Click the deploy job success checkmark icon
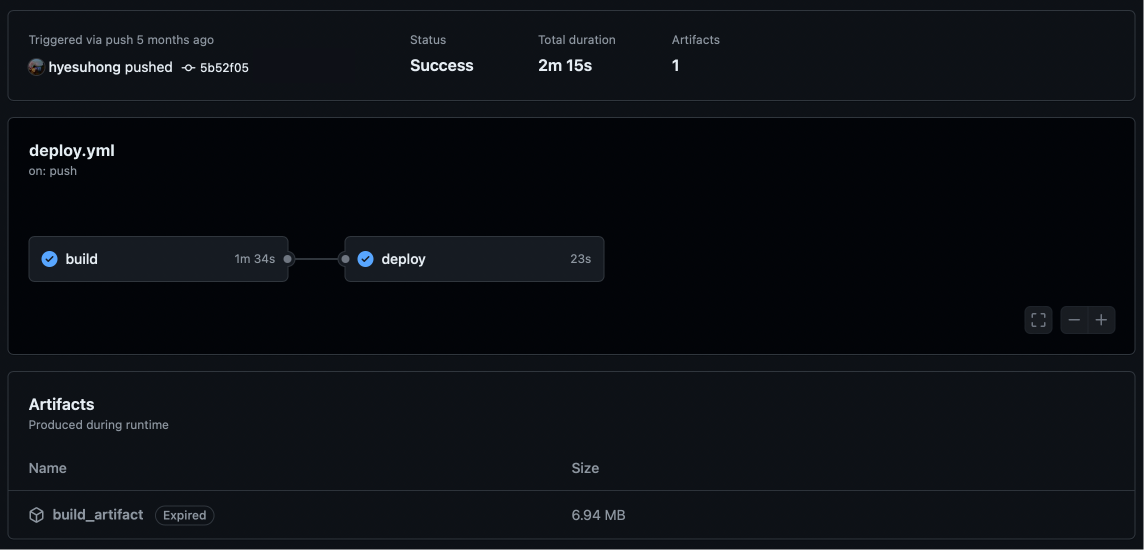Viewport: 1144px width, 550px height. 365,259
